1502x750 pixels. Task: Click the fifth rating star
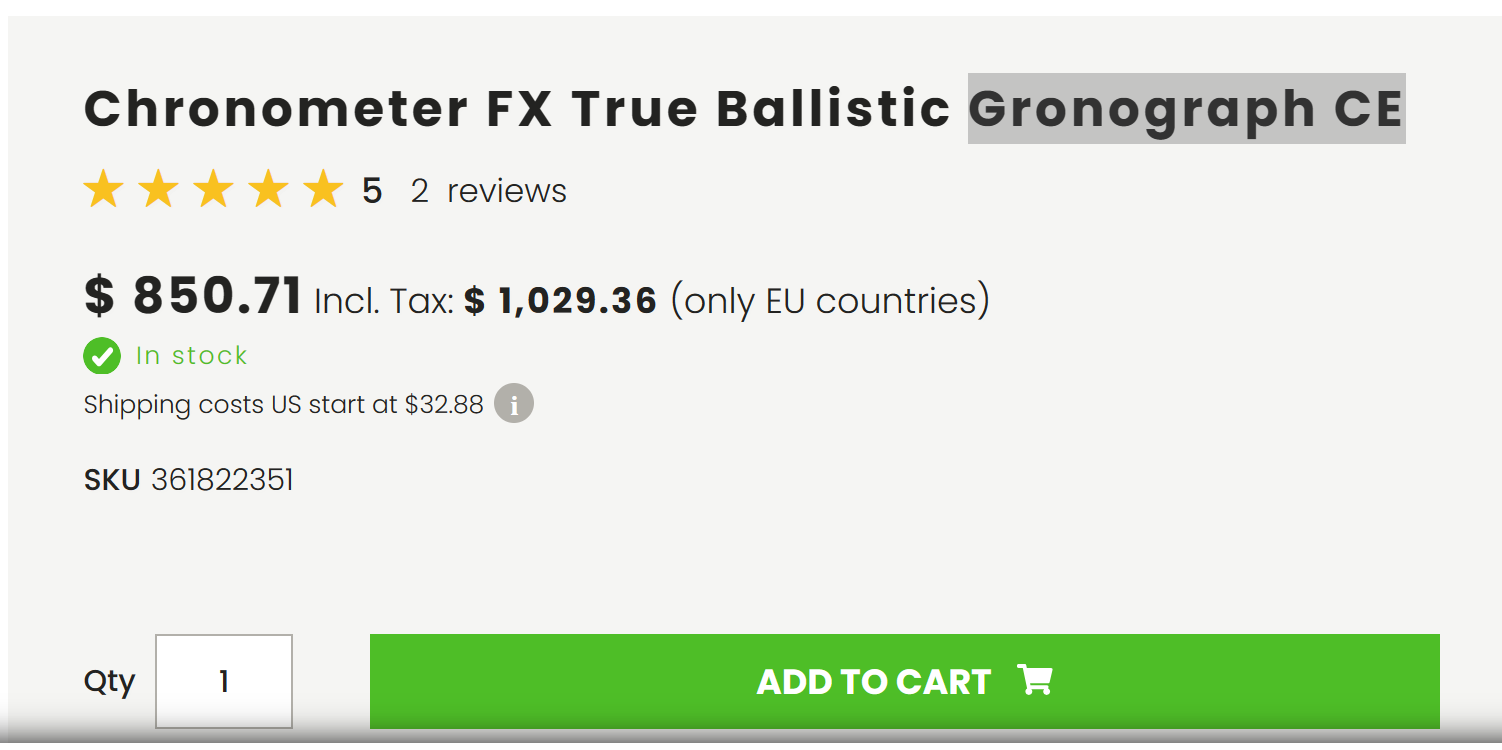point(323,189)
